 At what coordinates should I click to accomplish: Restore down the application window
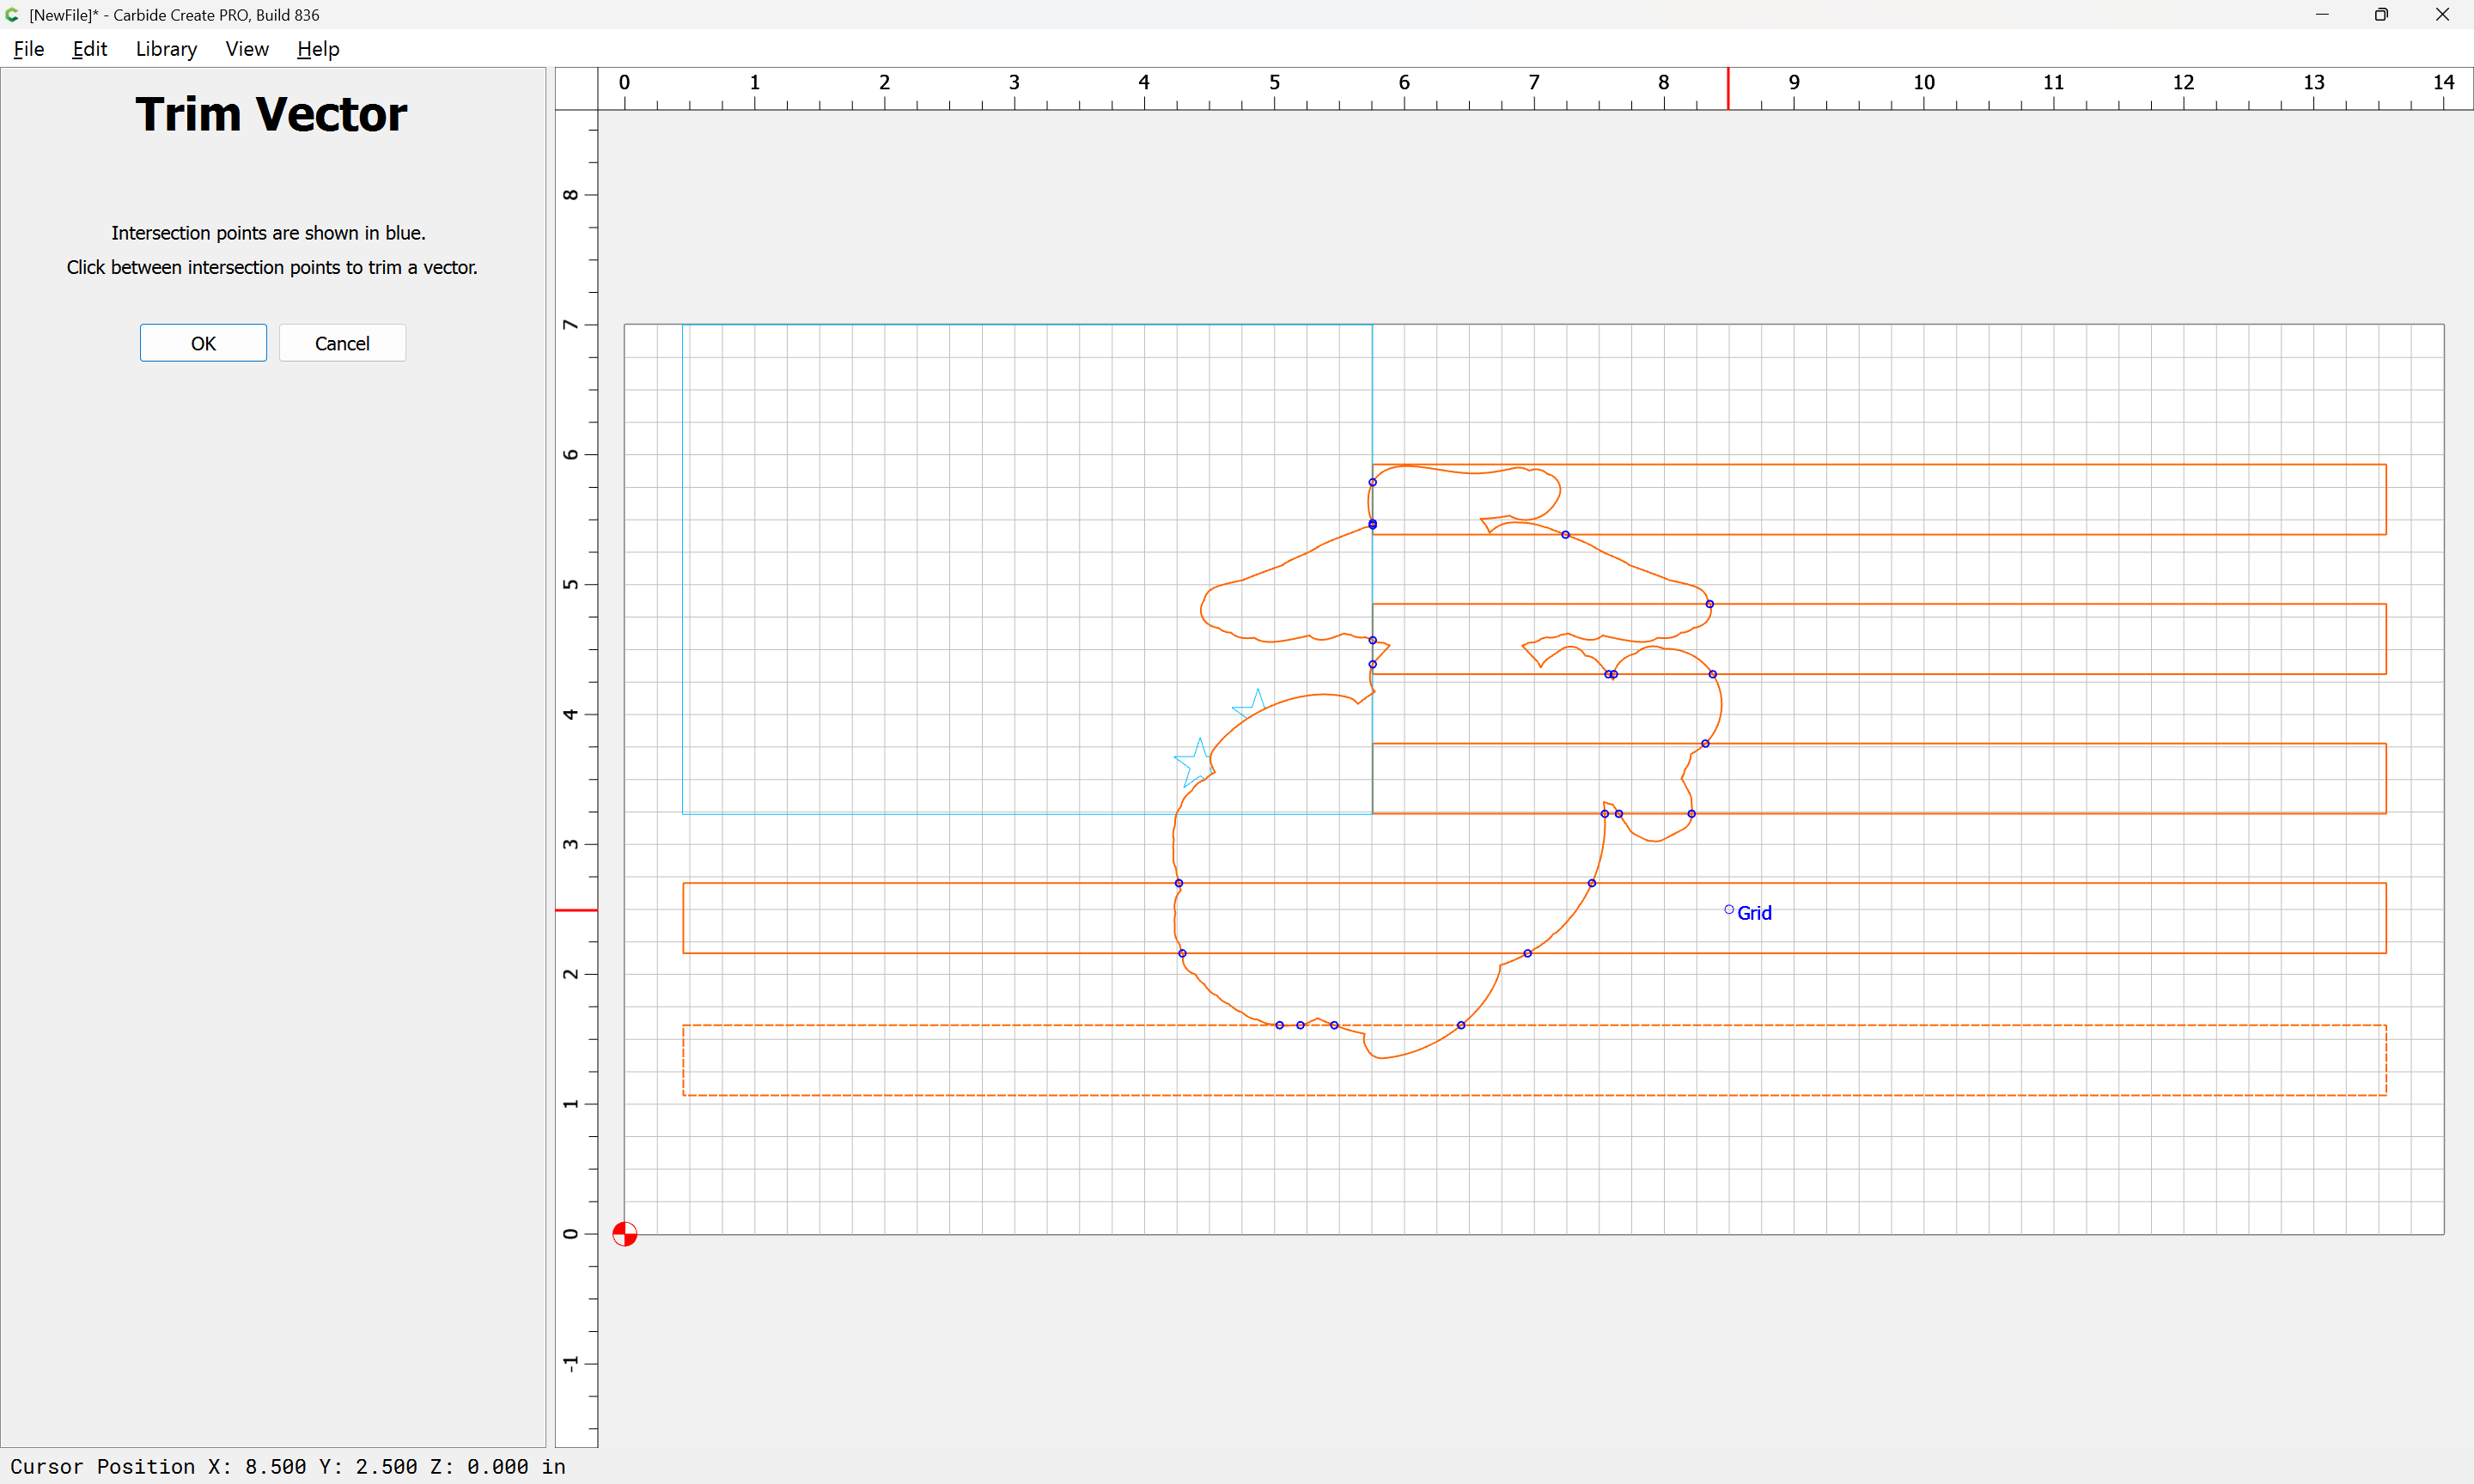click(x=2381, y=14)
